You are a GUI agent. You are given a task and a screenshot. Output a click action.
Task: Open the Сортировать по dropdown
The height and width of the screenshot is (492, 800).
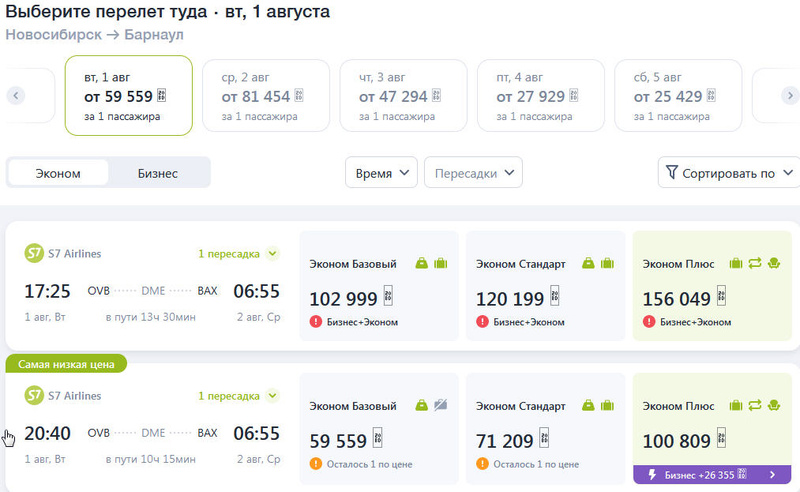point(729,173)
